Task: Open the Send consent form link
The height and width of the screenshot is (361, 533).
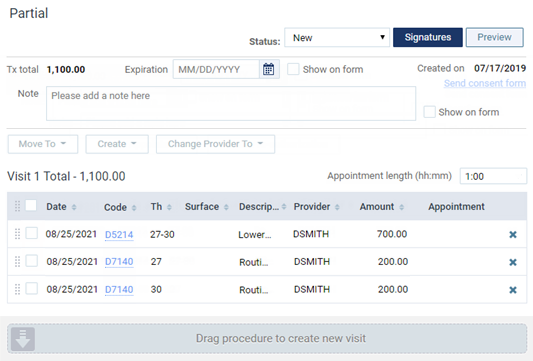Action: tap(485, 83)
